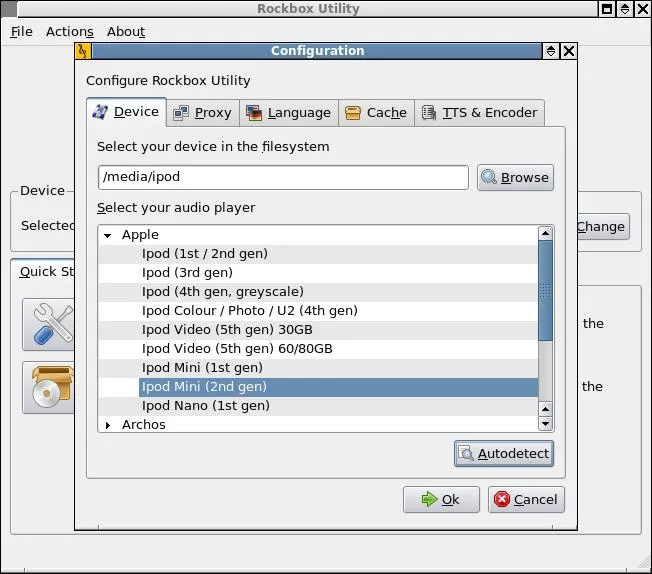Click the Quick Start tab in main window
This screenshot has width=652, height=574.
(x=43, y=272)
